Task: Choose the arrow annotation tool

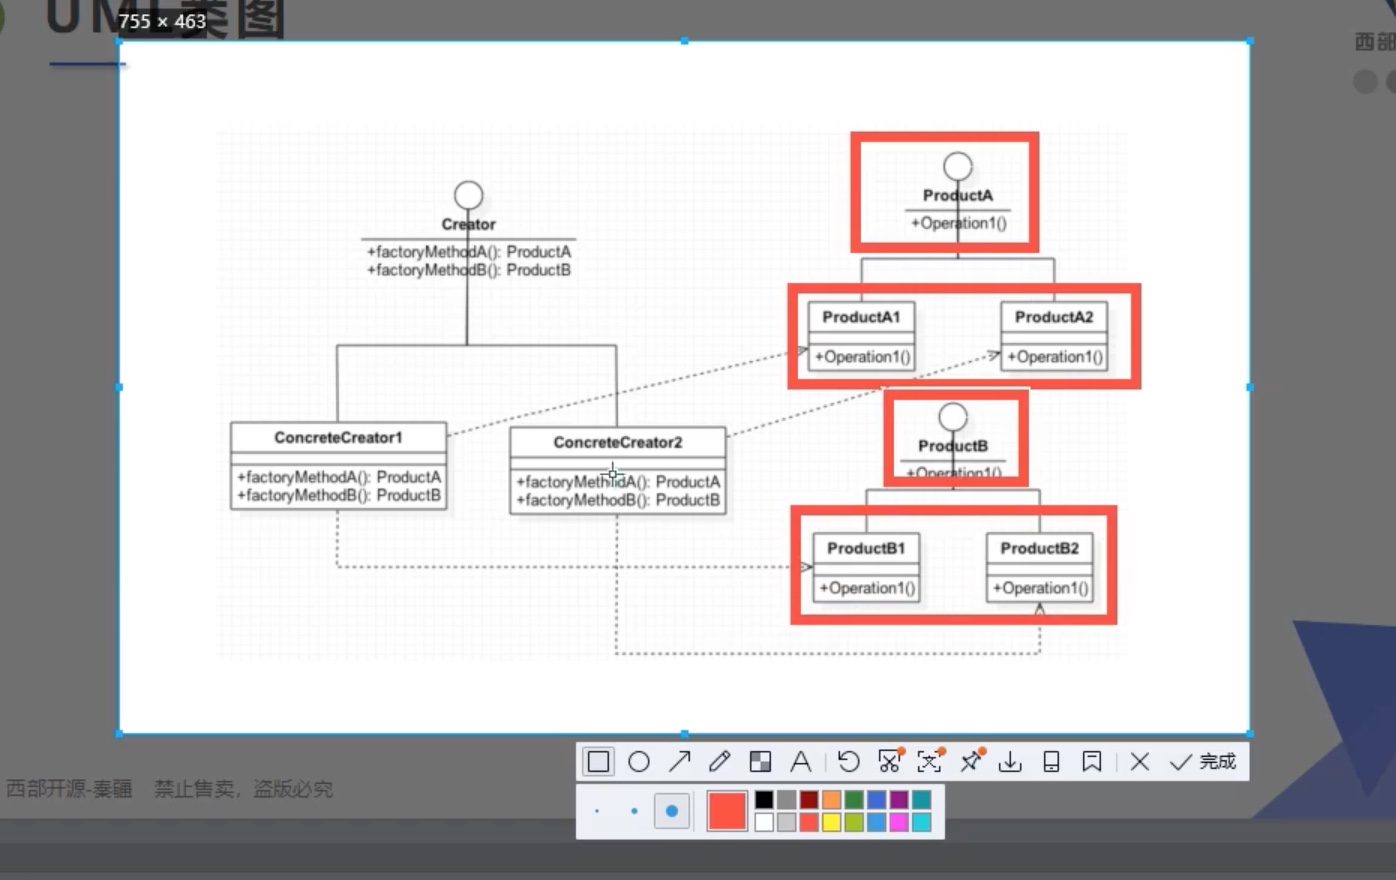Action: point(680,762)
